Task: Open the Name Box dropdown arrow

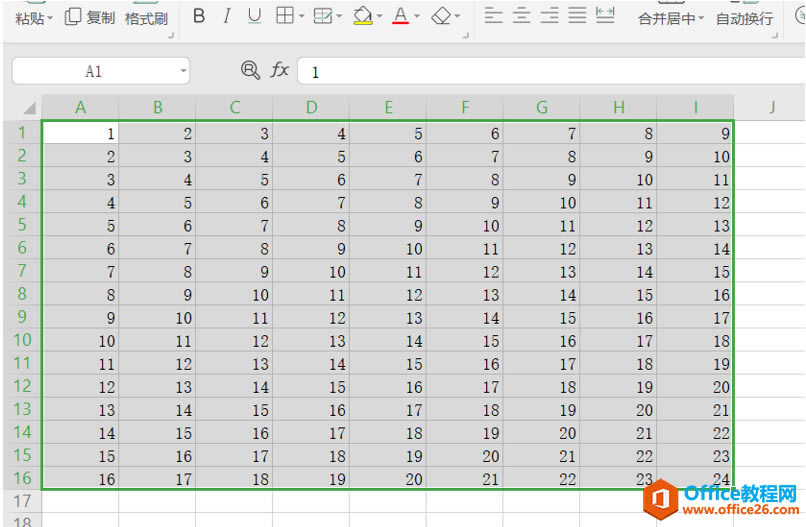Action: (183, 71)
